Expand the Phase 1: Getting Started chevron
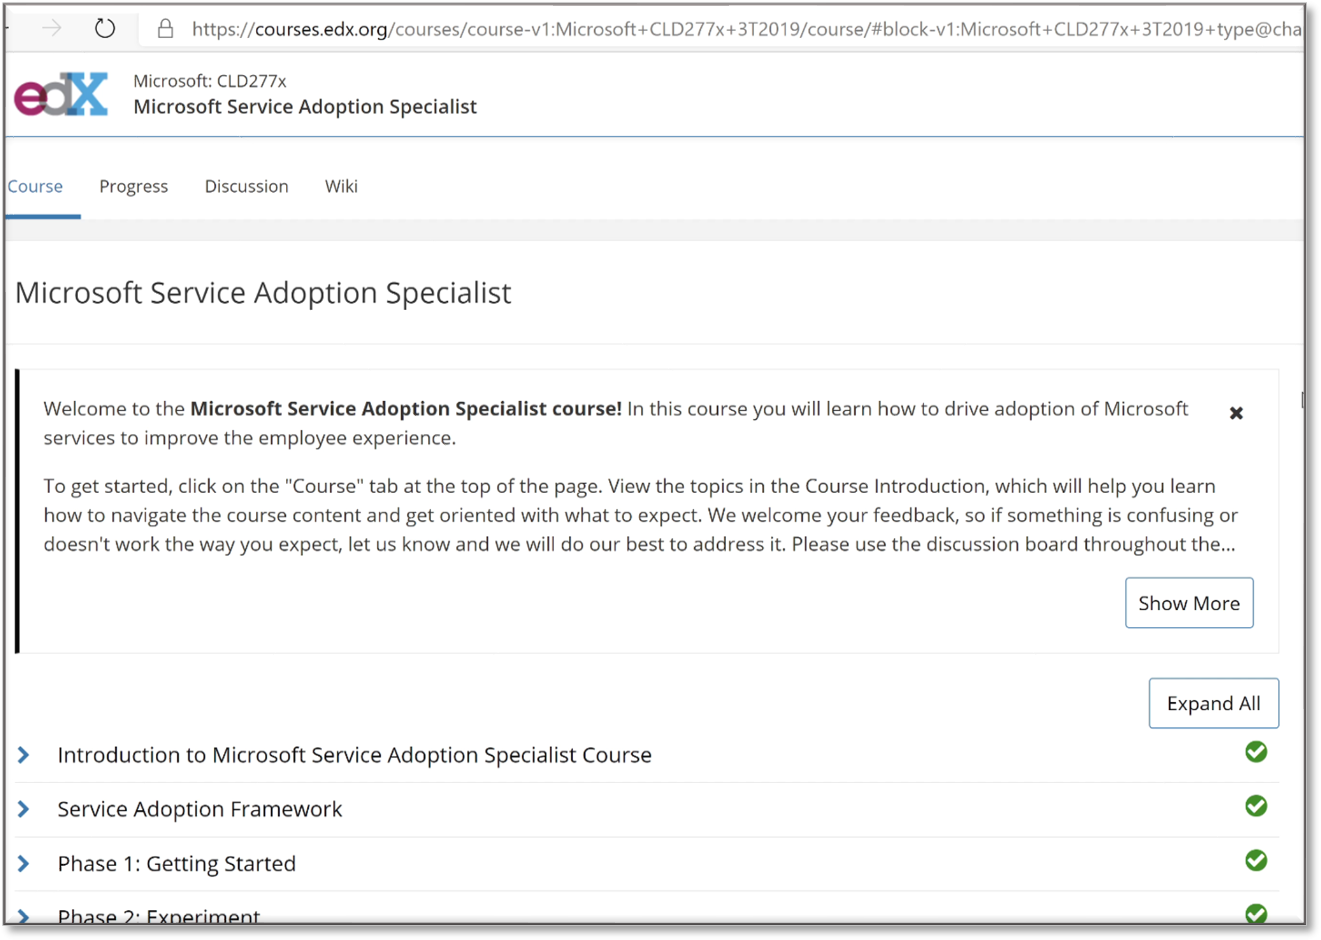The image size is (1321, 940). [24, 863]
